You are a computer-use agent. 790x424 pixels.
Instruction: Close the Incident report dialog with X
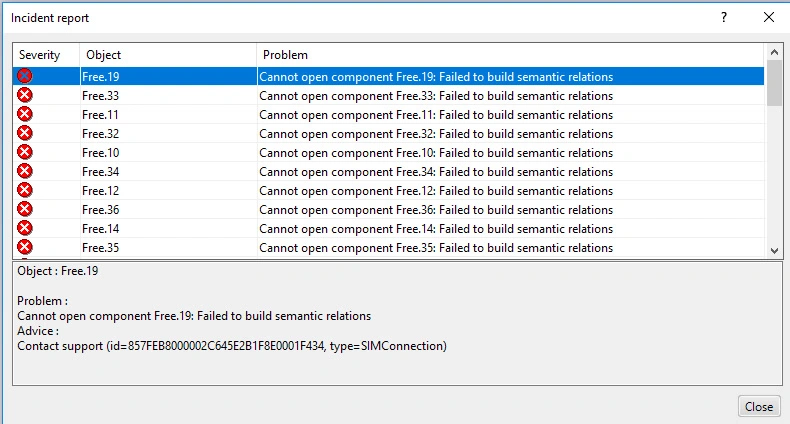click(768, 18)
